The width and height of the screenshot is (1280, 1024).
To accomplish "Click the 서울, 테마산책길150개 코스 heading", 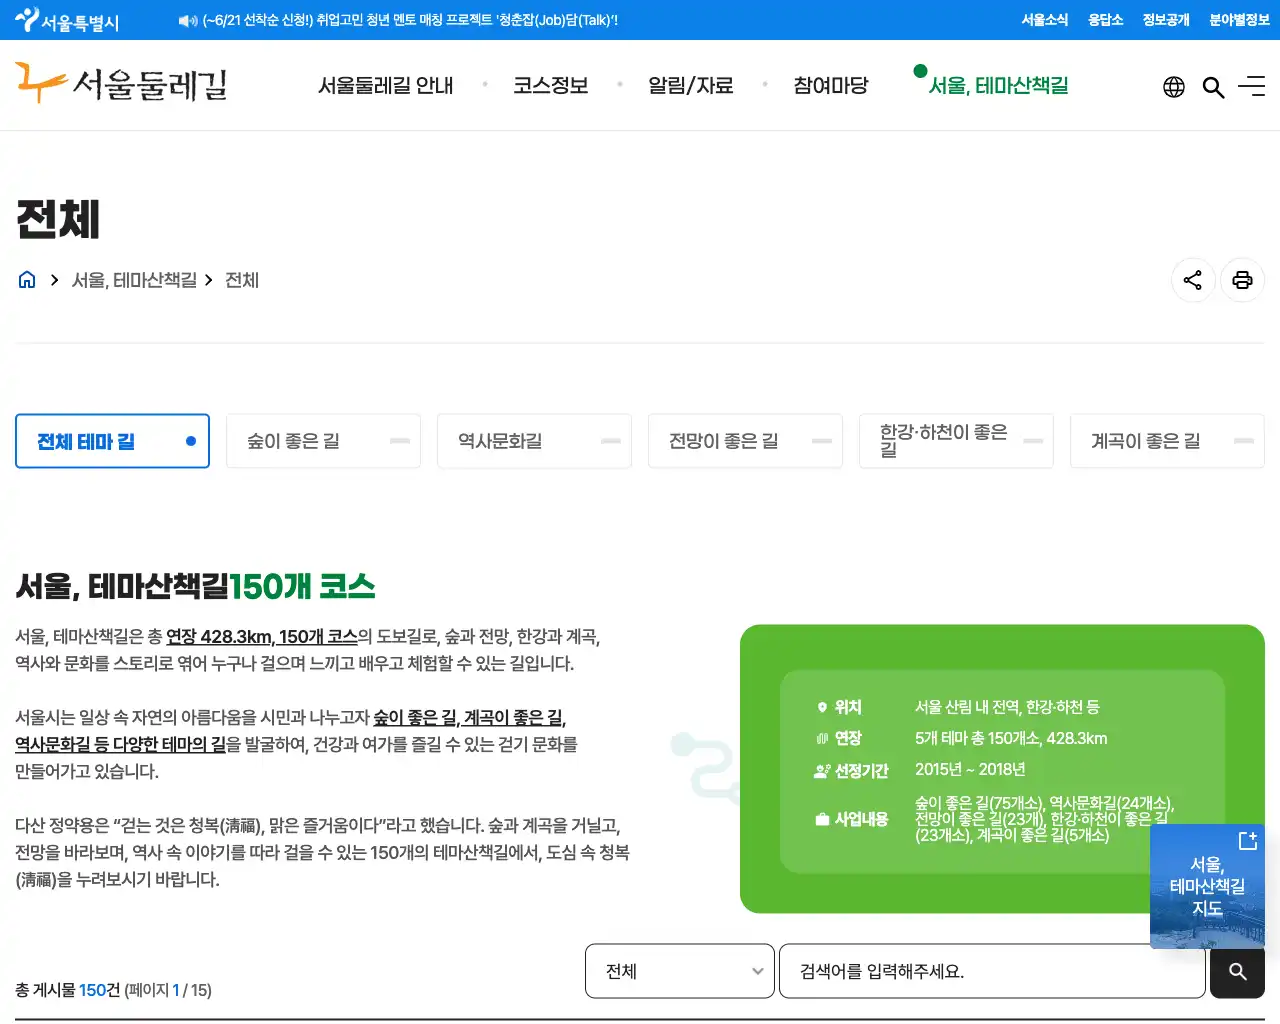I will pos(195,586).
